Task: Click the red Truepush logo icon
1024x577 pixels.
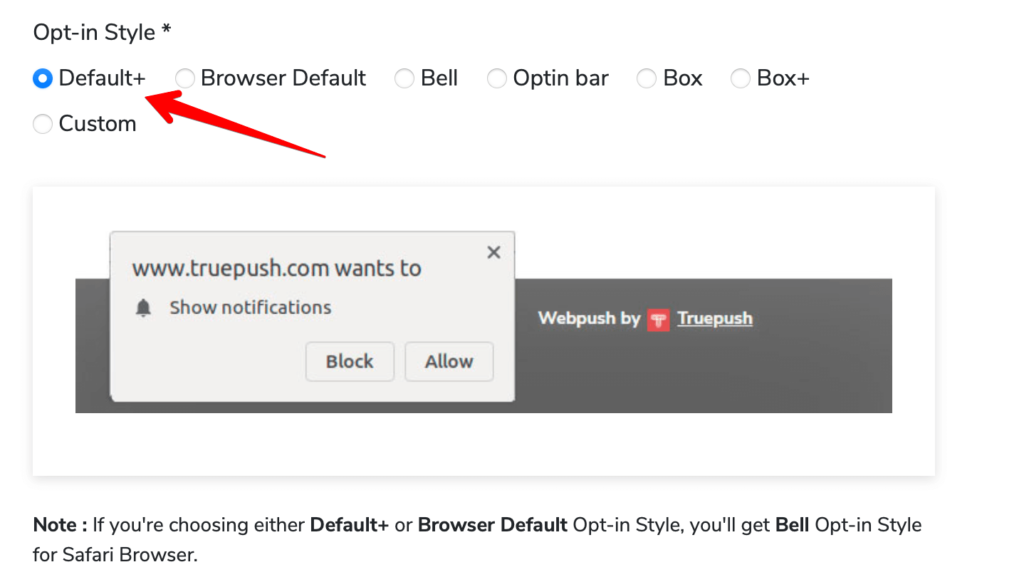Action: (x=657, y=318)
